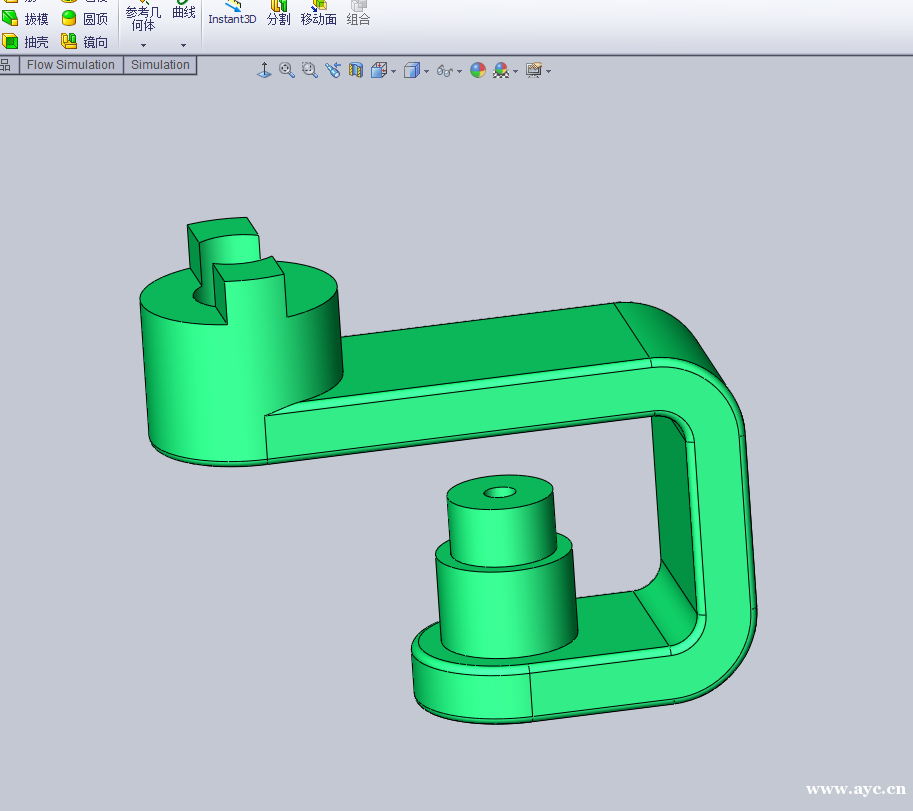Toggle the Section View icon
Image resolution: width=913 pixels, height=811 pixels.
(356, 70)
